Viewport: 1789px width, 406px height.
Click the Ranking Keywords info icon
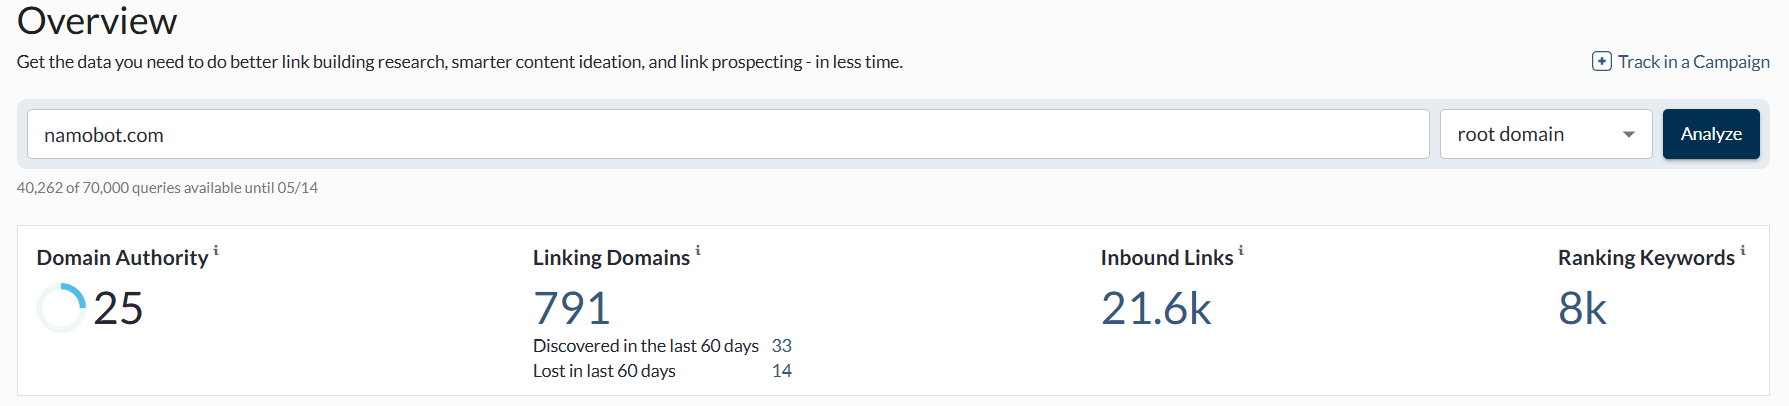point(1743,250)
